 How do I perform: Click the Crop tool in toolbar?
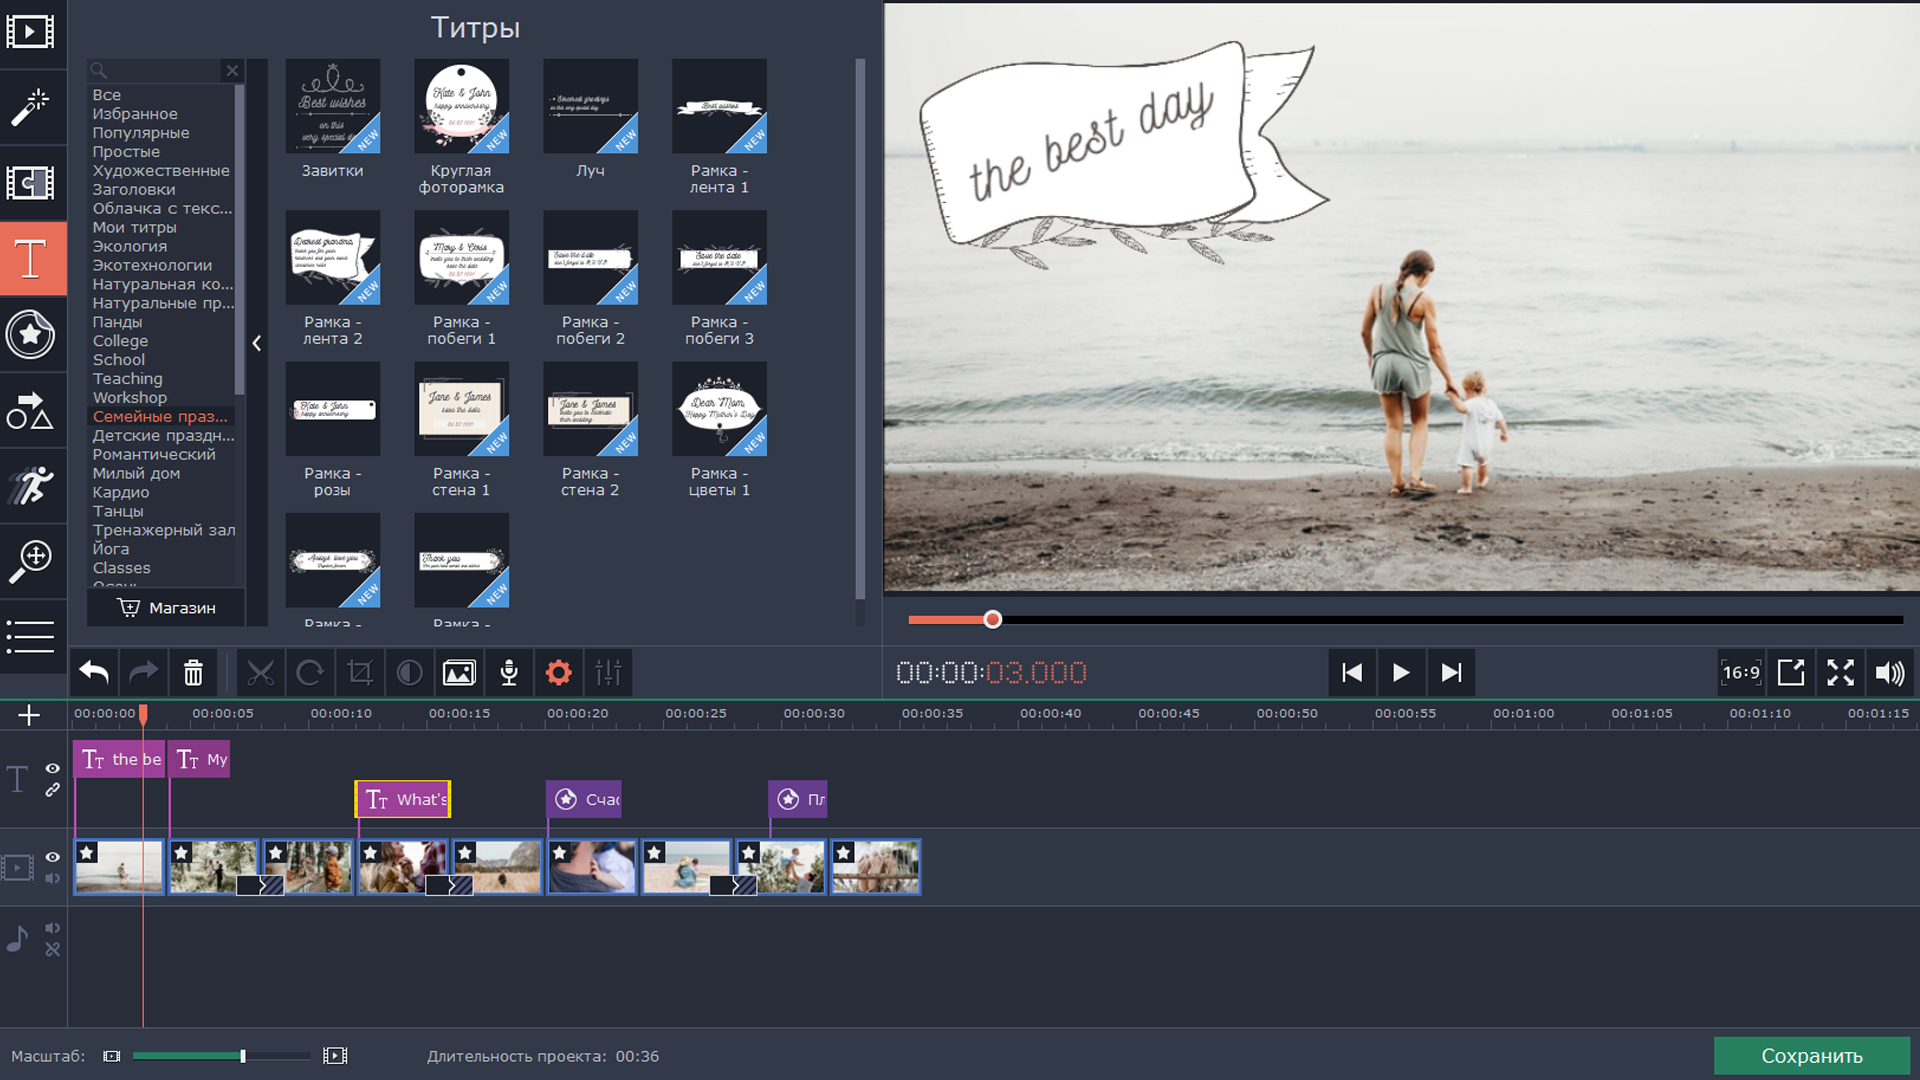(x=360, y=673)
